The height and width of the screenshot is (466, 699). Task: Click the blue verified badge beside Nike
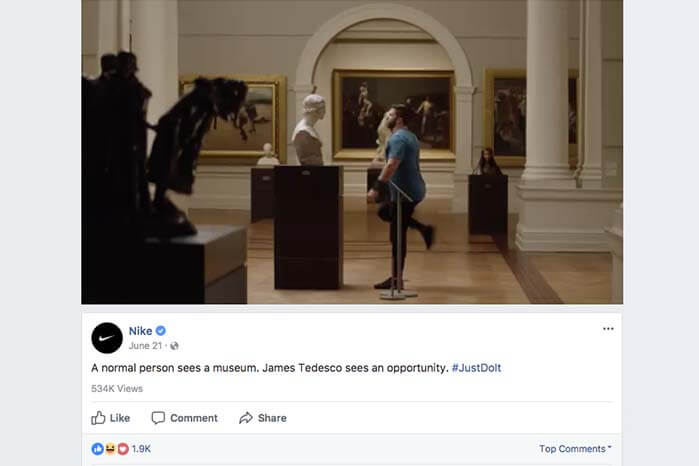(x=161, y=330)
